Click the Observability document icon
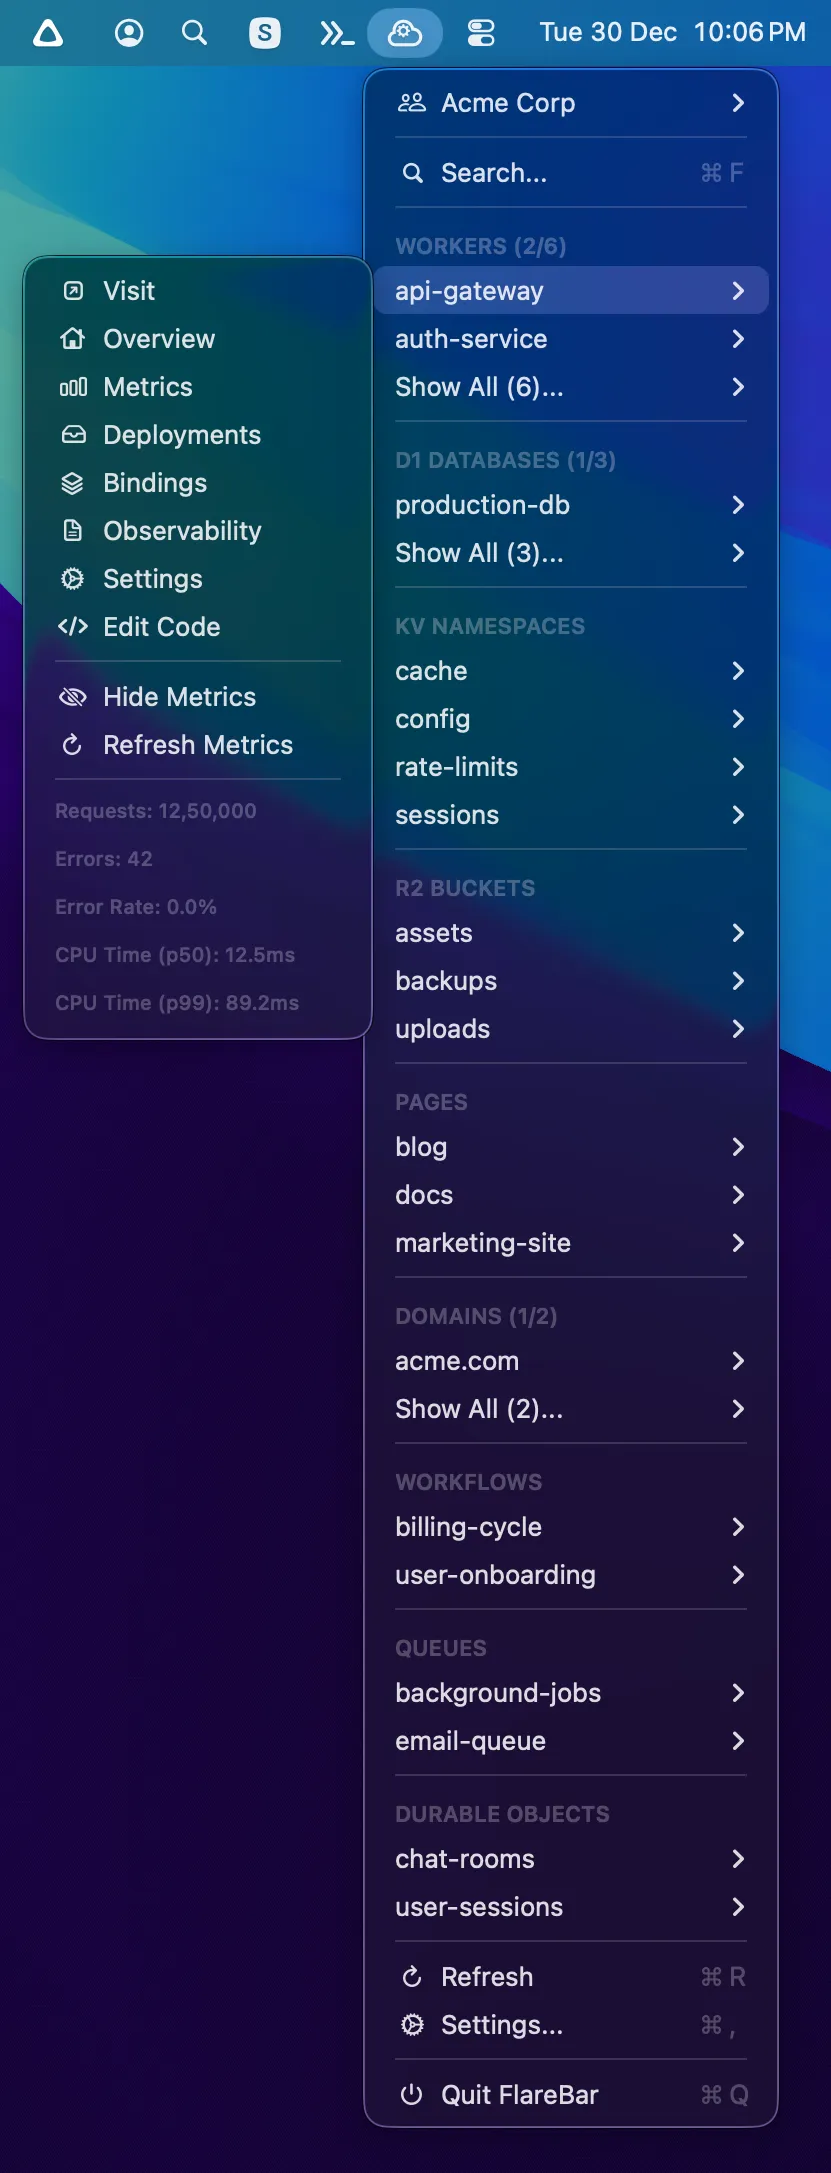The image size is (831, 2173). 73,531
